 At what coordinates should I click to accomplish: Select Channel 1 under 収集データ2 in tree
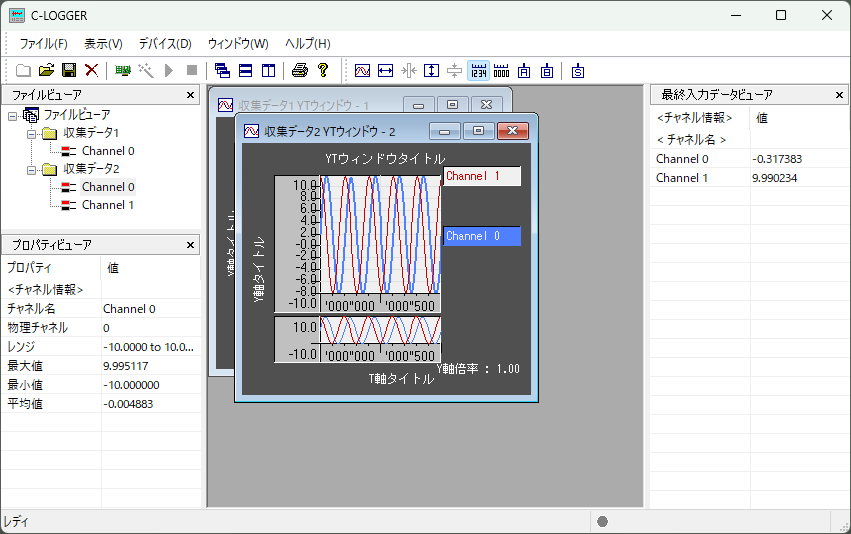pos(107,205)
